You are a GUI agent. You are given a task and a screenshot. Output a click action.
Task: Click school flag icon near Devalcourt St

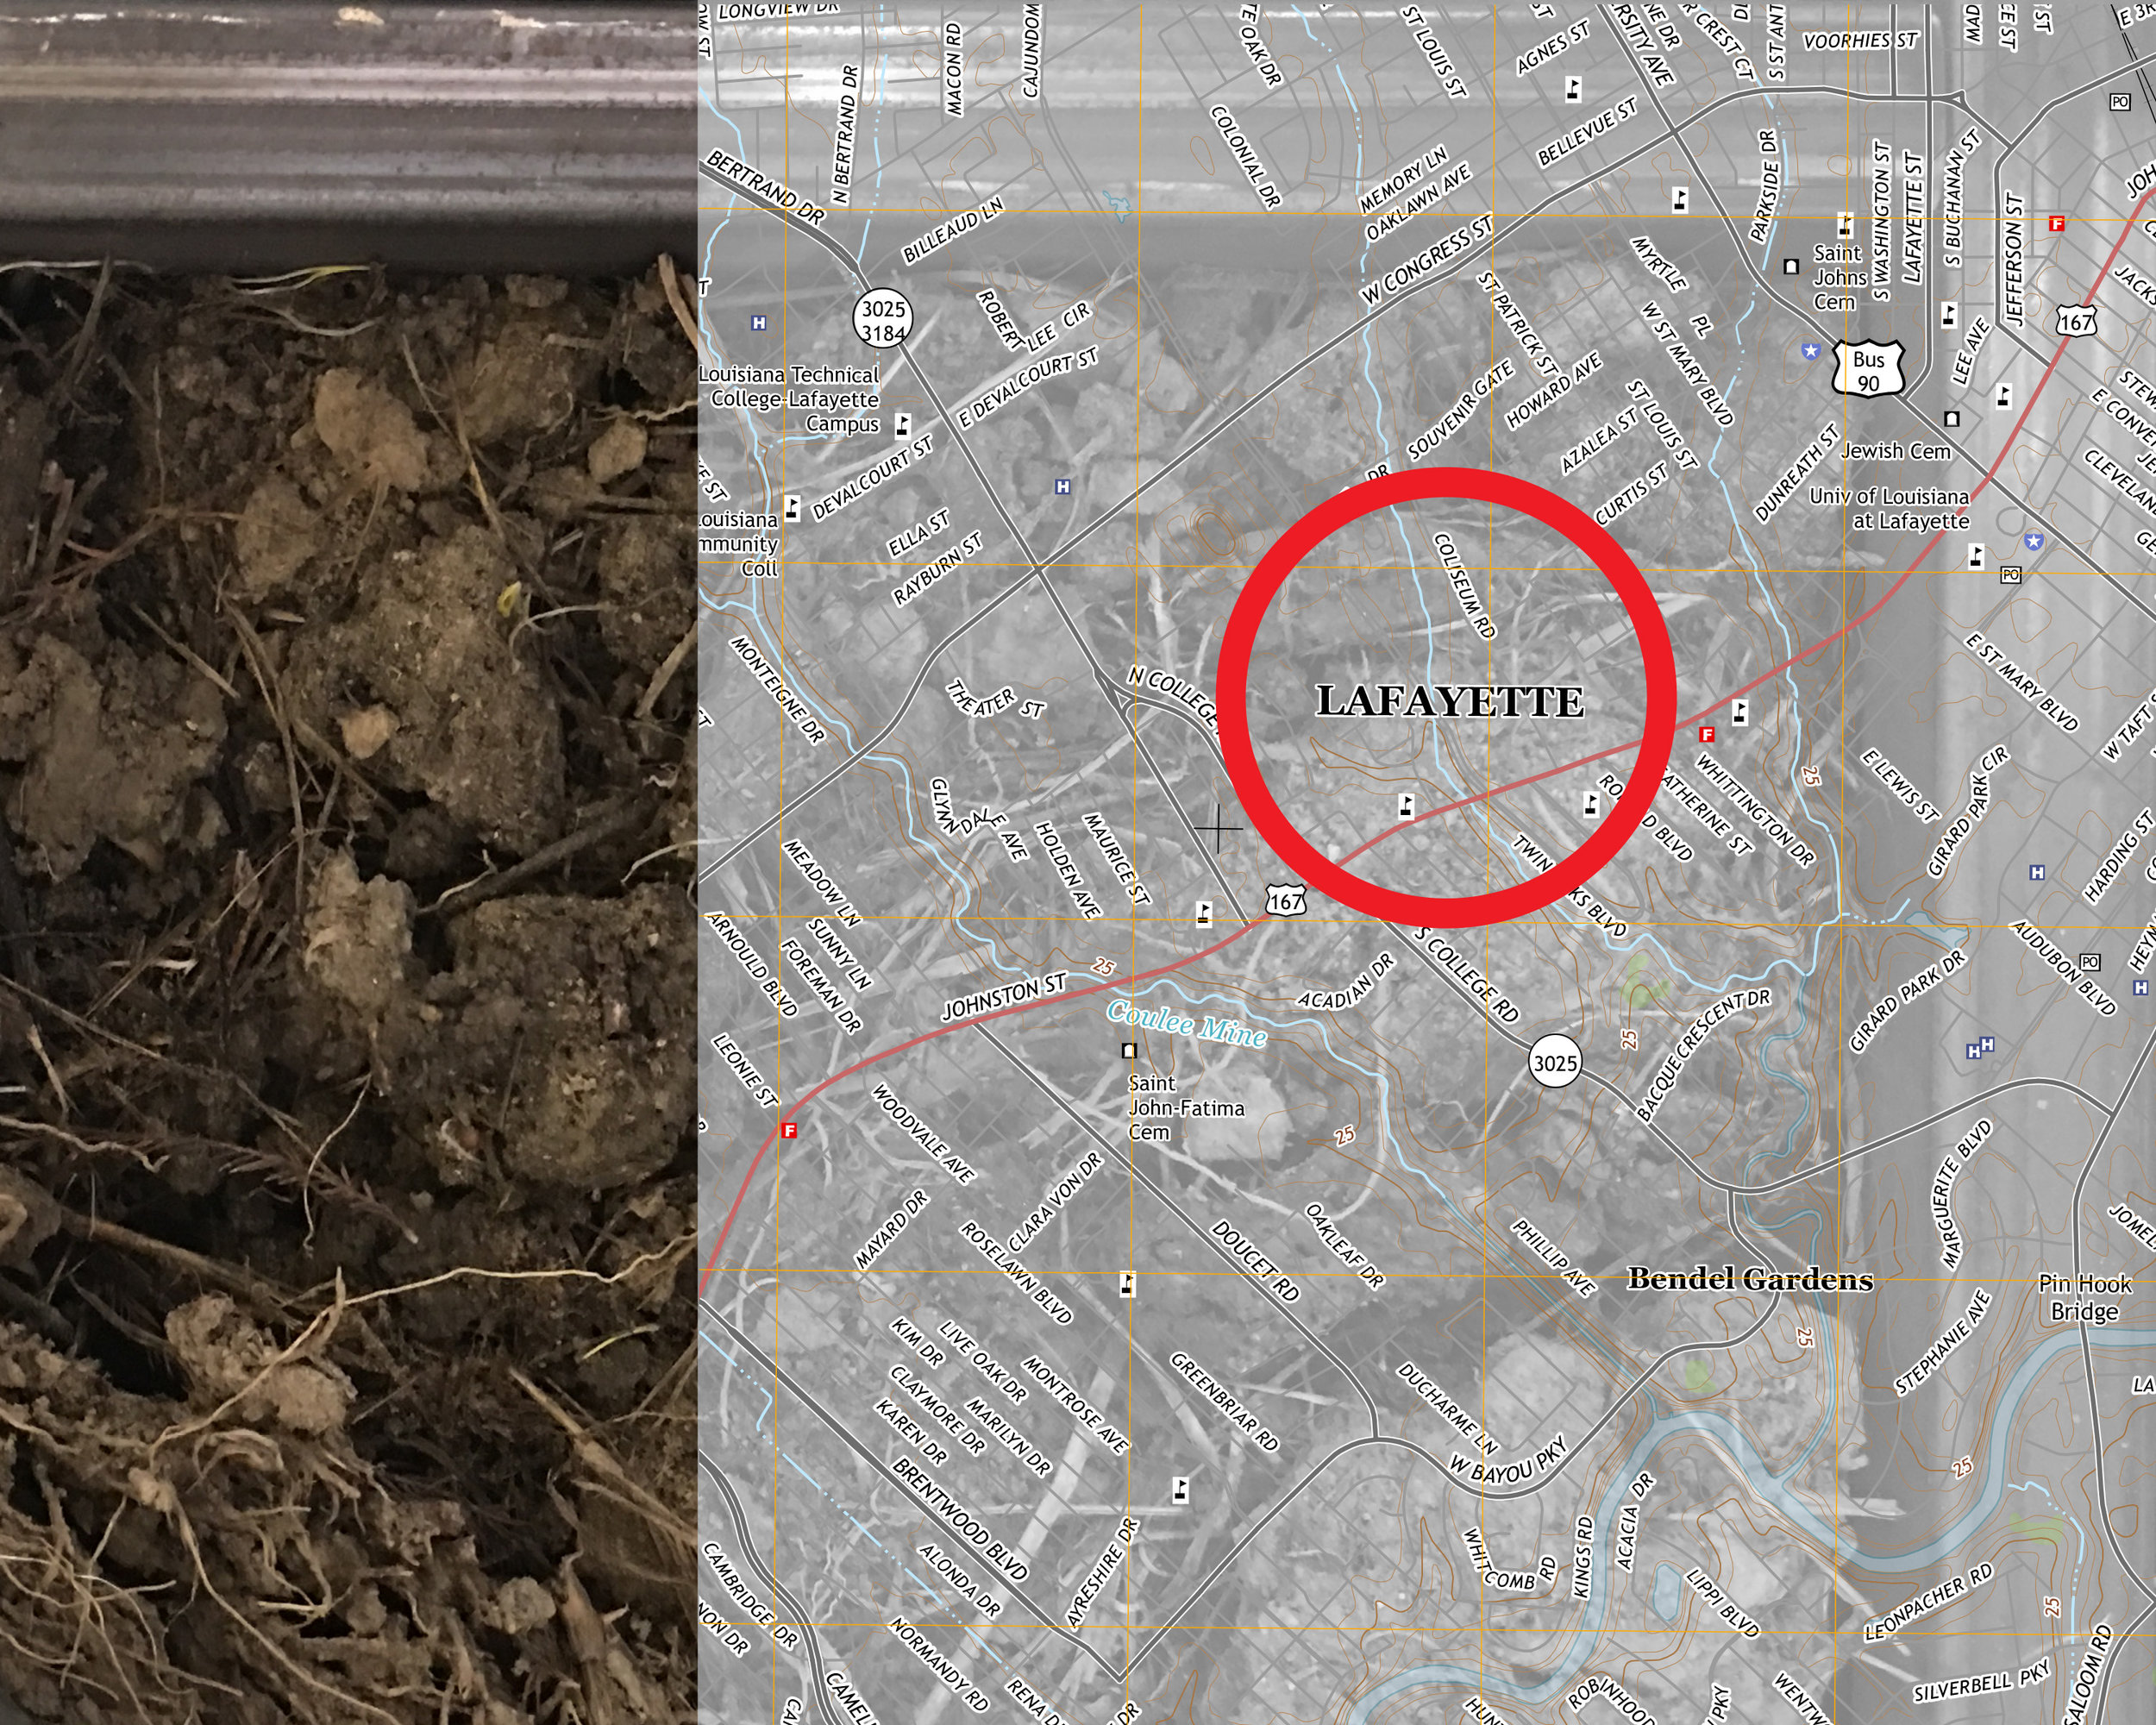click(x=792, y=507)
